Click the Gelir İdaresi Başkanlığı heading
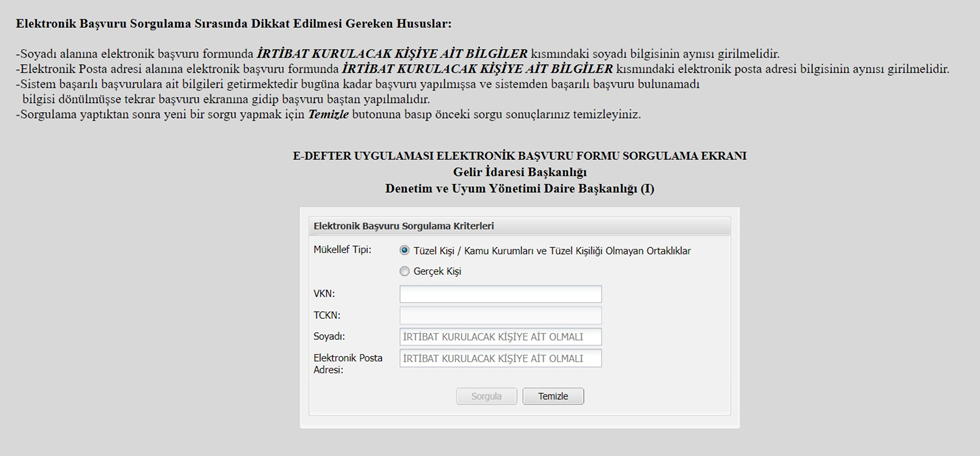Image resolution: width=980 pixels, height=456 pixels. coord(519,172)
